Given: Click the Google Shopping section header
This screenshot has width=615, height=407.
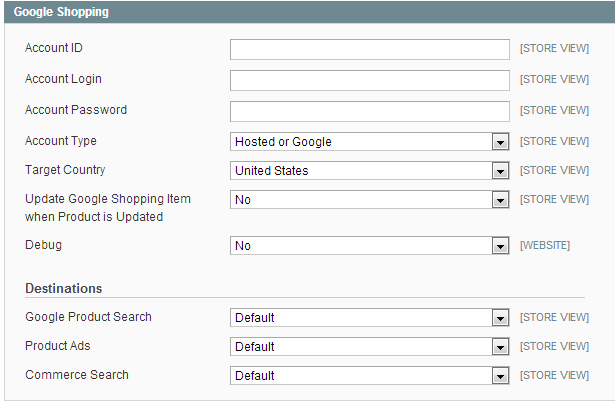Looking at the screenshot, I should point(62,13).
